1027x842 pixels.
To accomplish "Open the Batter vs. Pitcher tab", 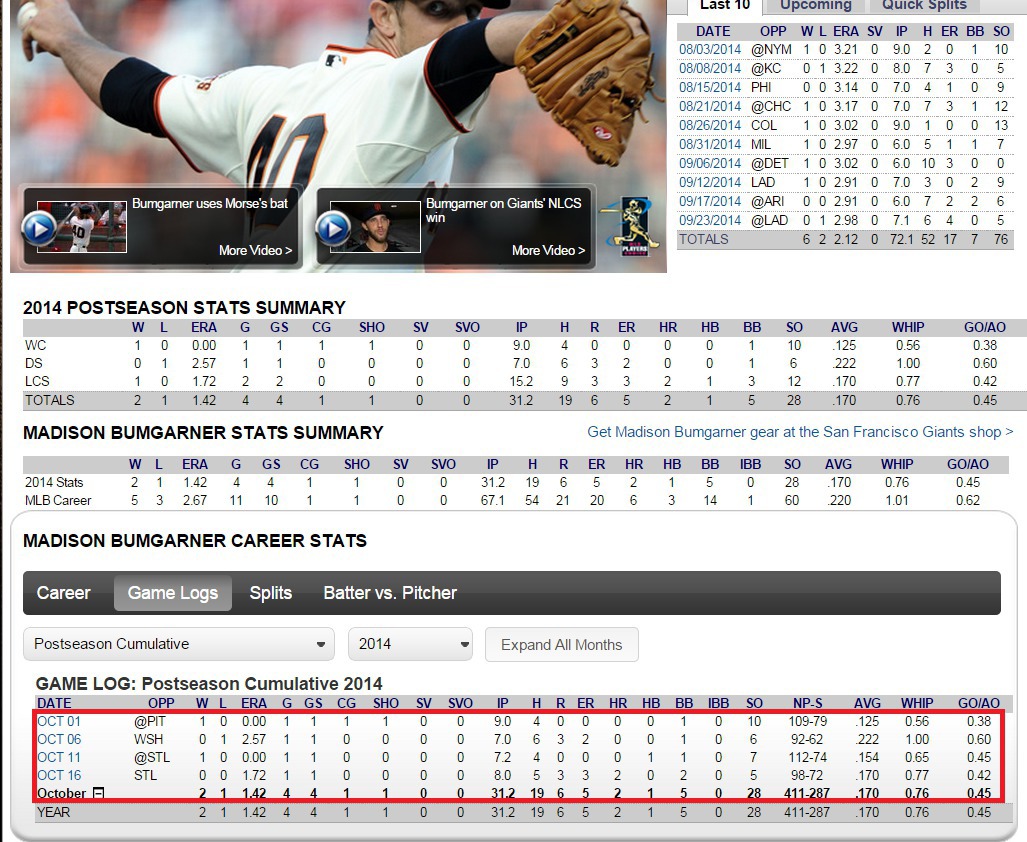I will pyautogui.click(x=390, y=593).
